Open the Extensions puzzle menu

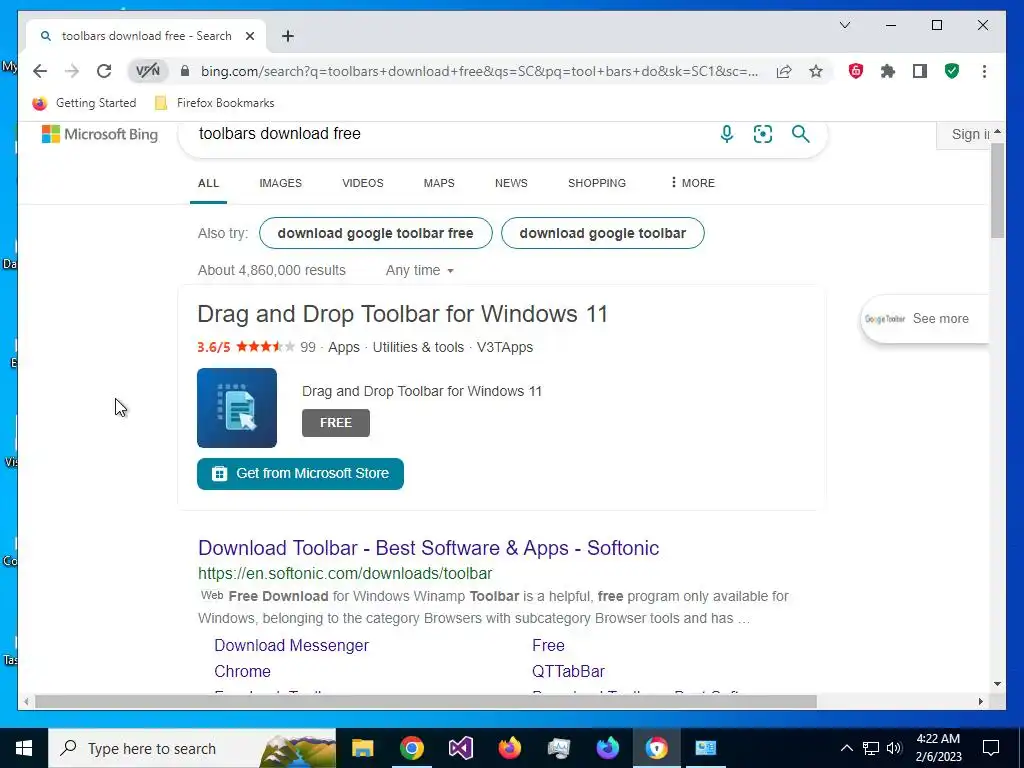888,71
